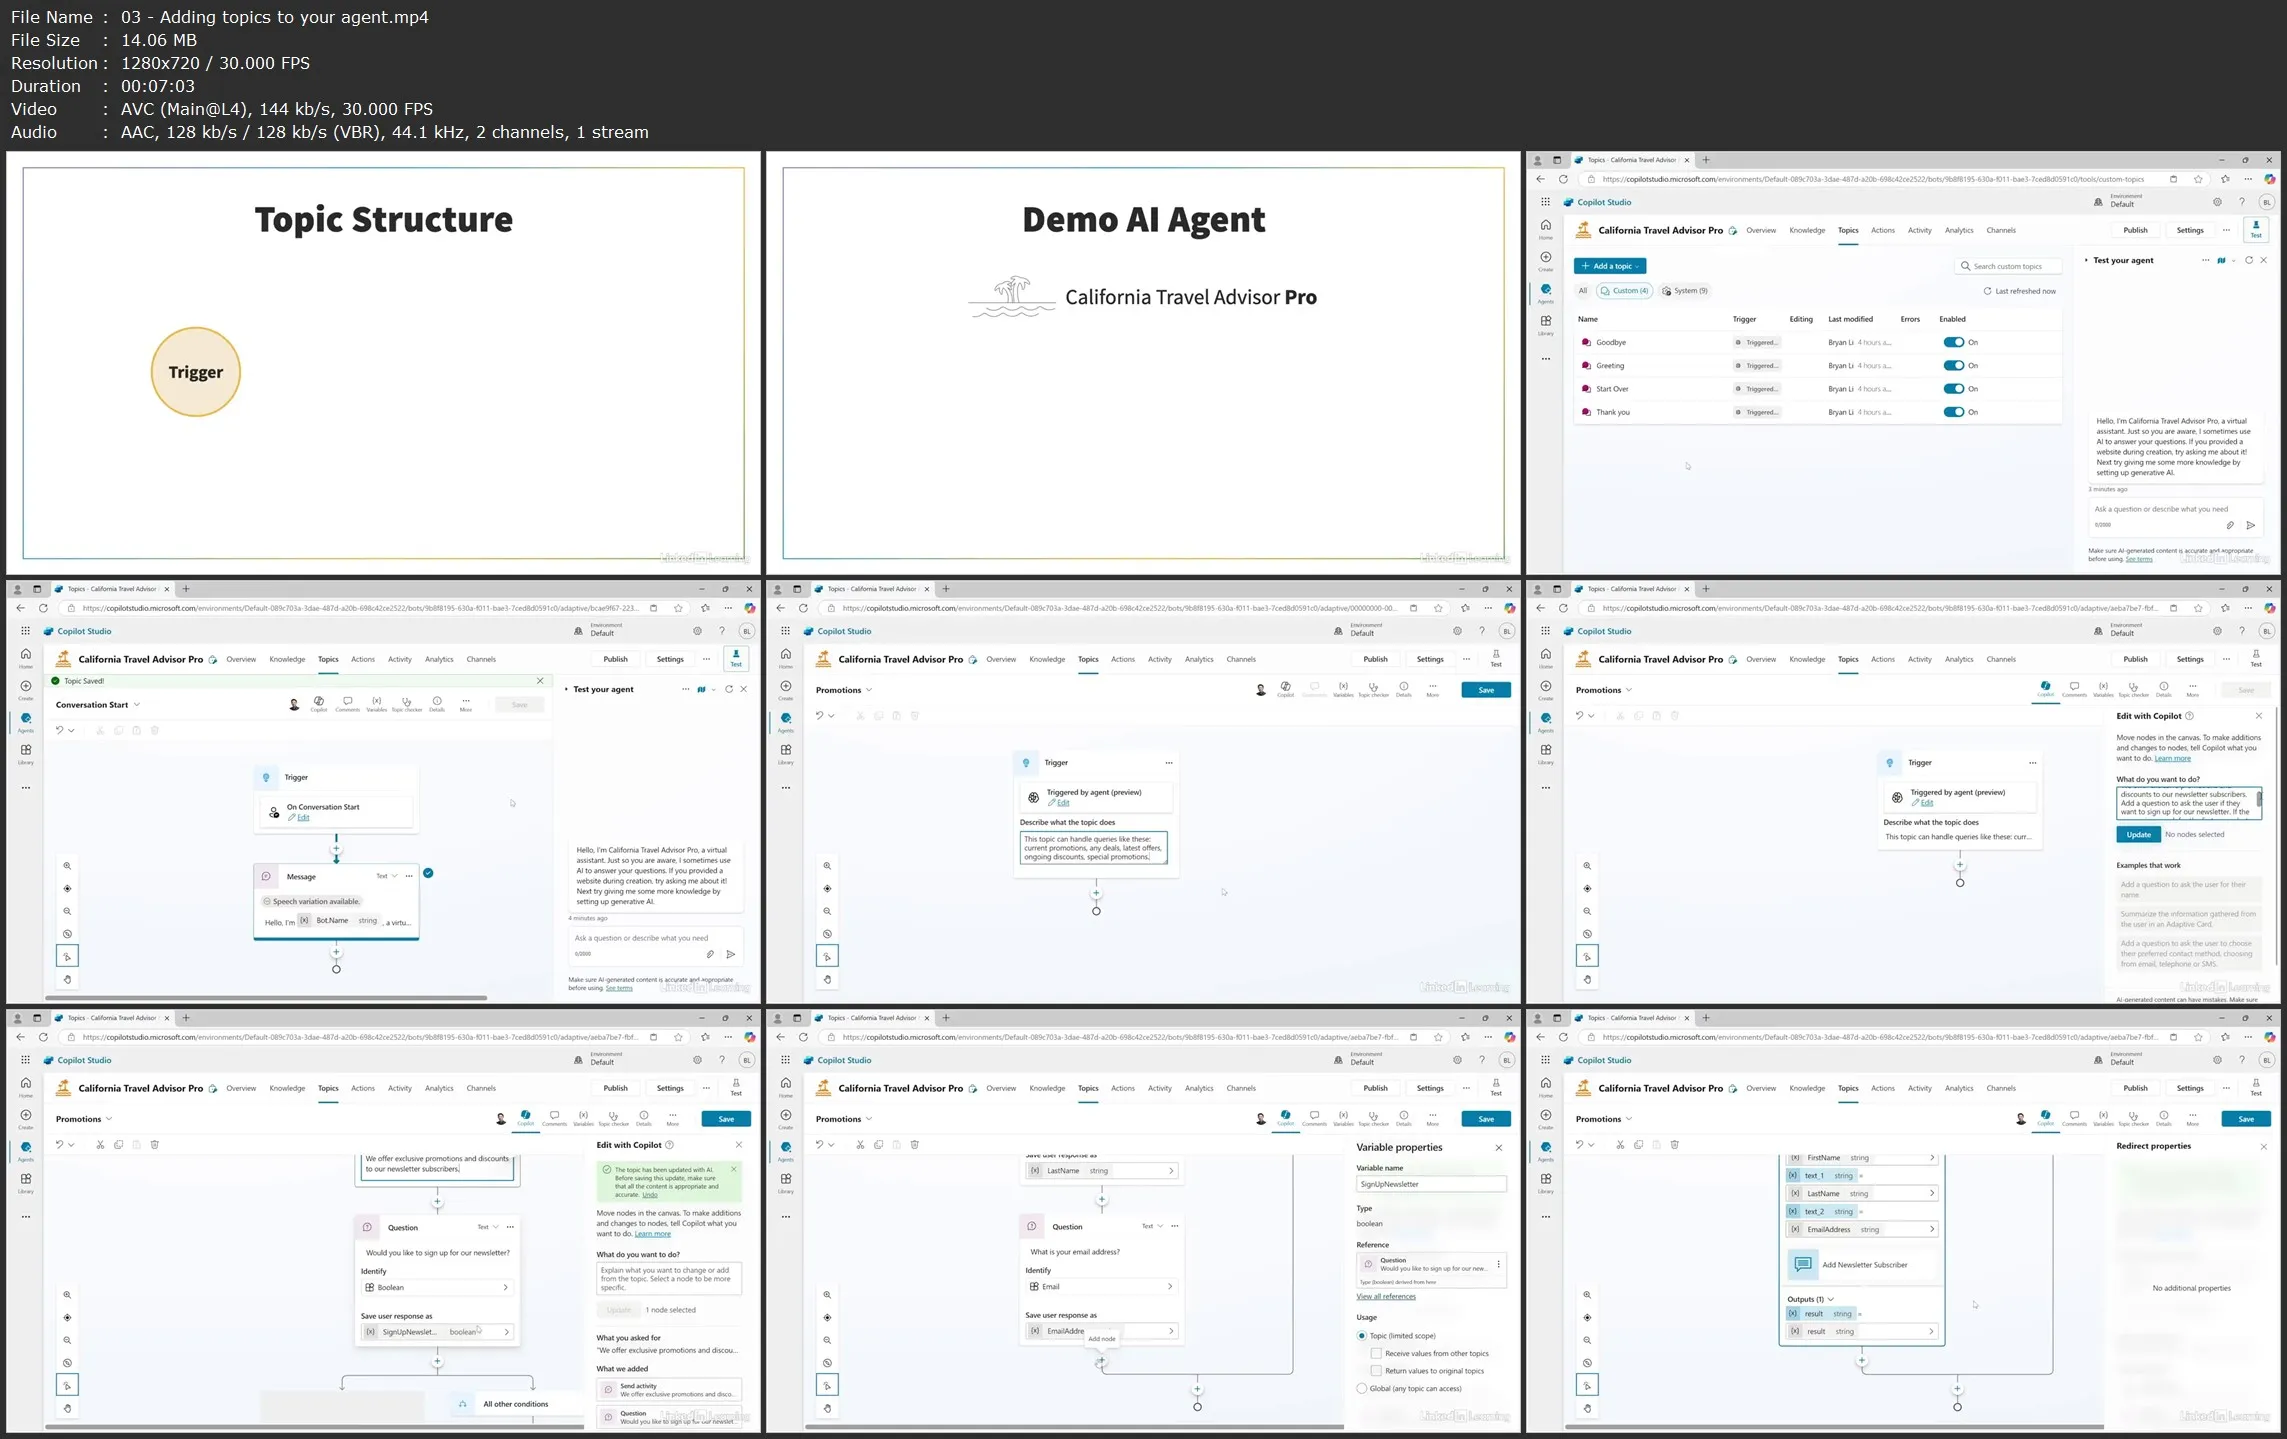Open the Thank you topic row

tap(1817, 412)
